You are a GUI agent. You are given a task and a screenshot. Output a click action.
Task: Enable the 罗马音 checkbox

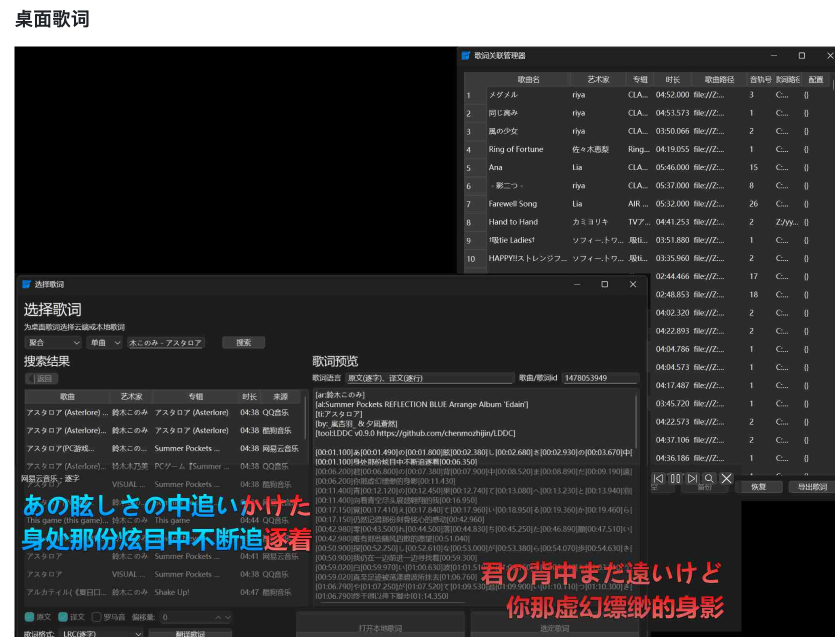98,618
